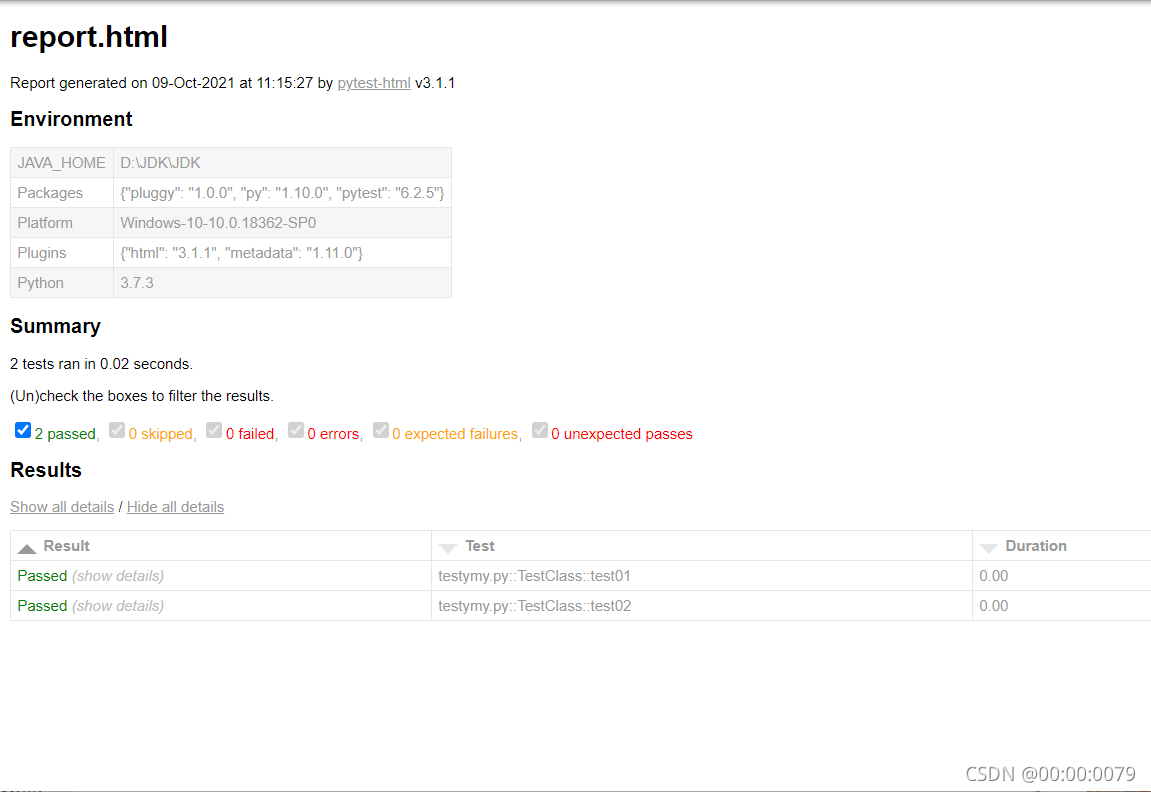
Task: Sort by the Duration column header
Action: tap(1061, 546)
